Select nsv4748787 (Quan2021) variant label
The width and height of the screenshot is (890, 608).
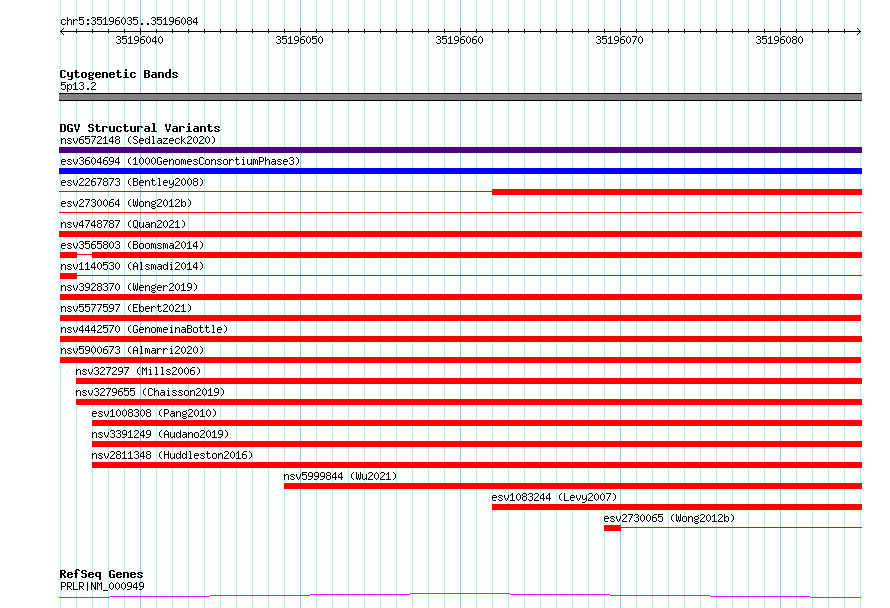[x=123, y=224]
